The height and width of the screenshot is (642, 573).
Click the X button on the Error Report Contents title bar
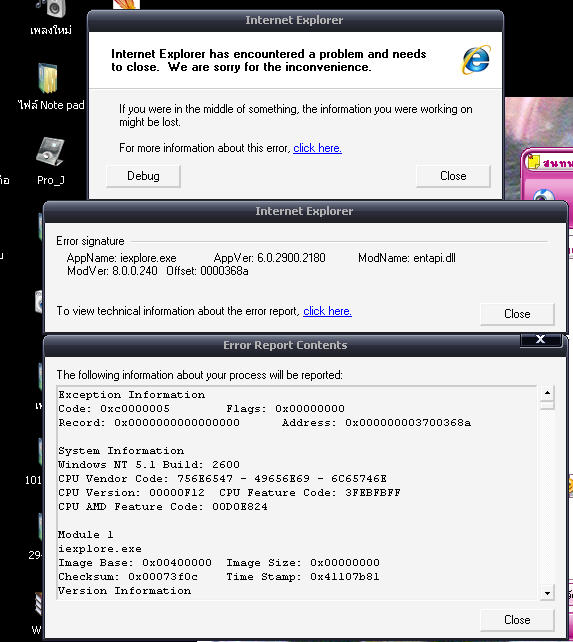(x=540, y=339)
